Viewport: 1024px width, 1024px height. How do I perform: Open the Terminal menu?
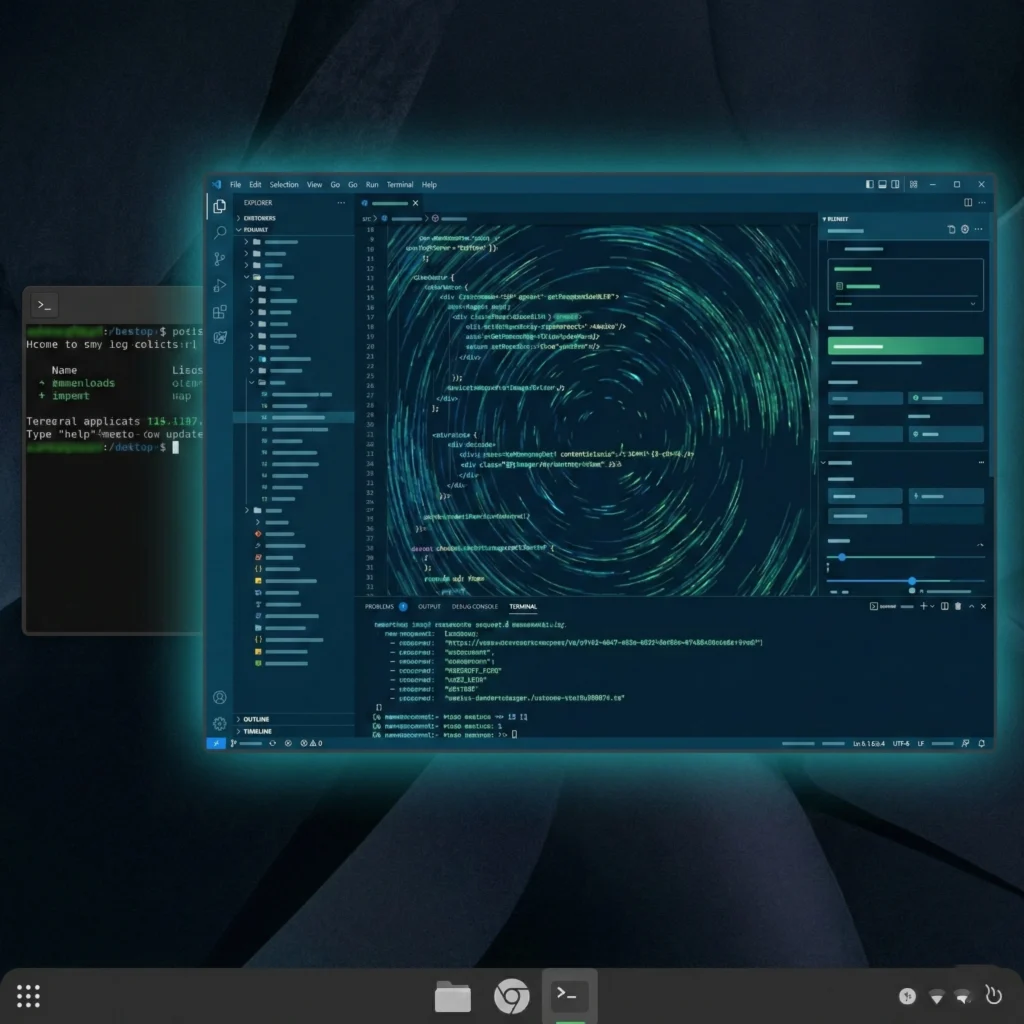[400, 185]
